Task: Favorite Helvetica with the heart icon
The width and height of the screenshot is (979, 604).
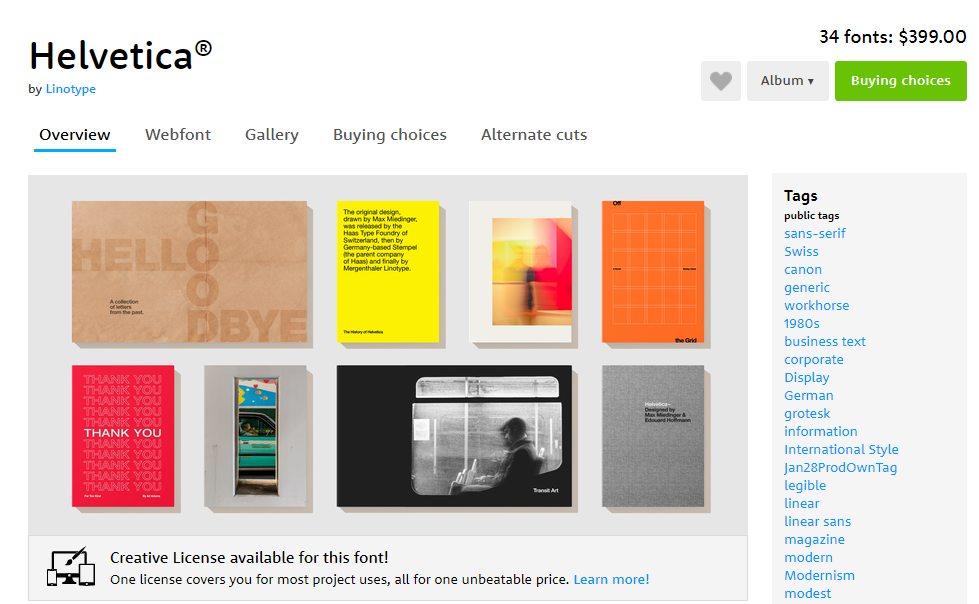Action: point(721,81)
